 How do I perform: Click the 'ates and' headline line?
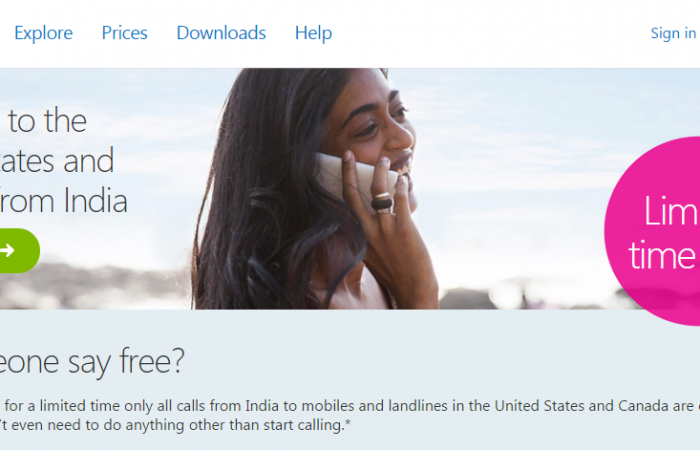57,161
